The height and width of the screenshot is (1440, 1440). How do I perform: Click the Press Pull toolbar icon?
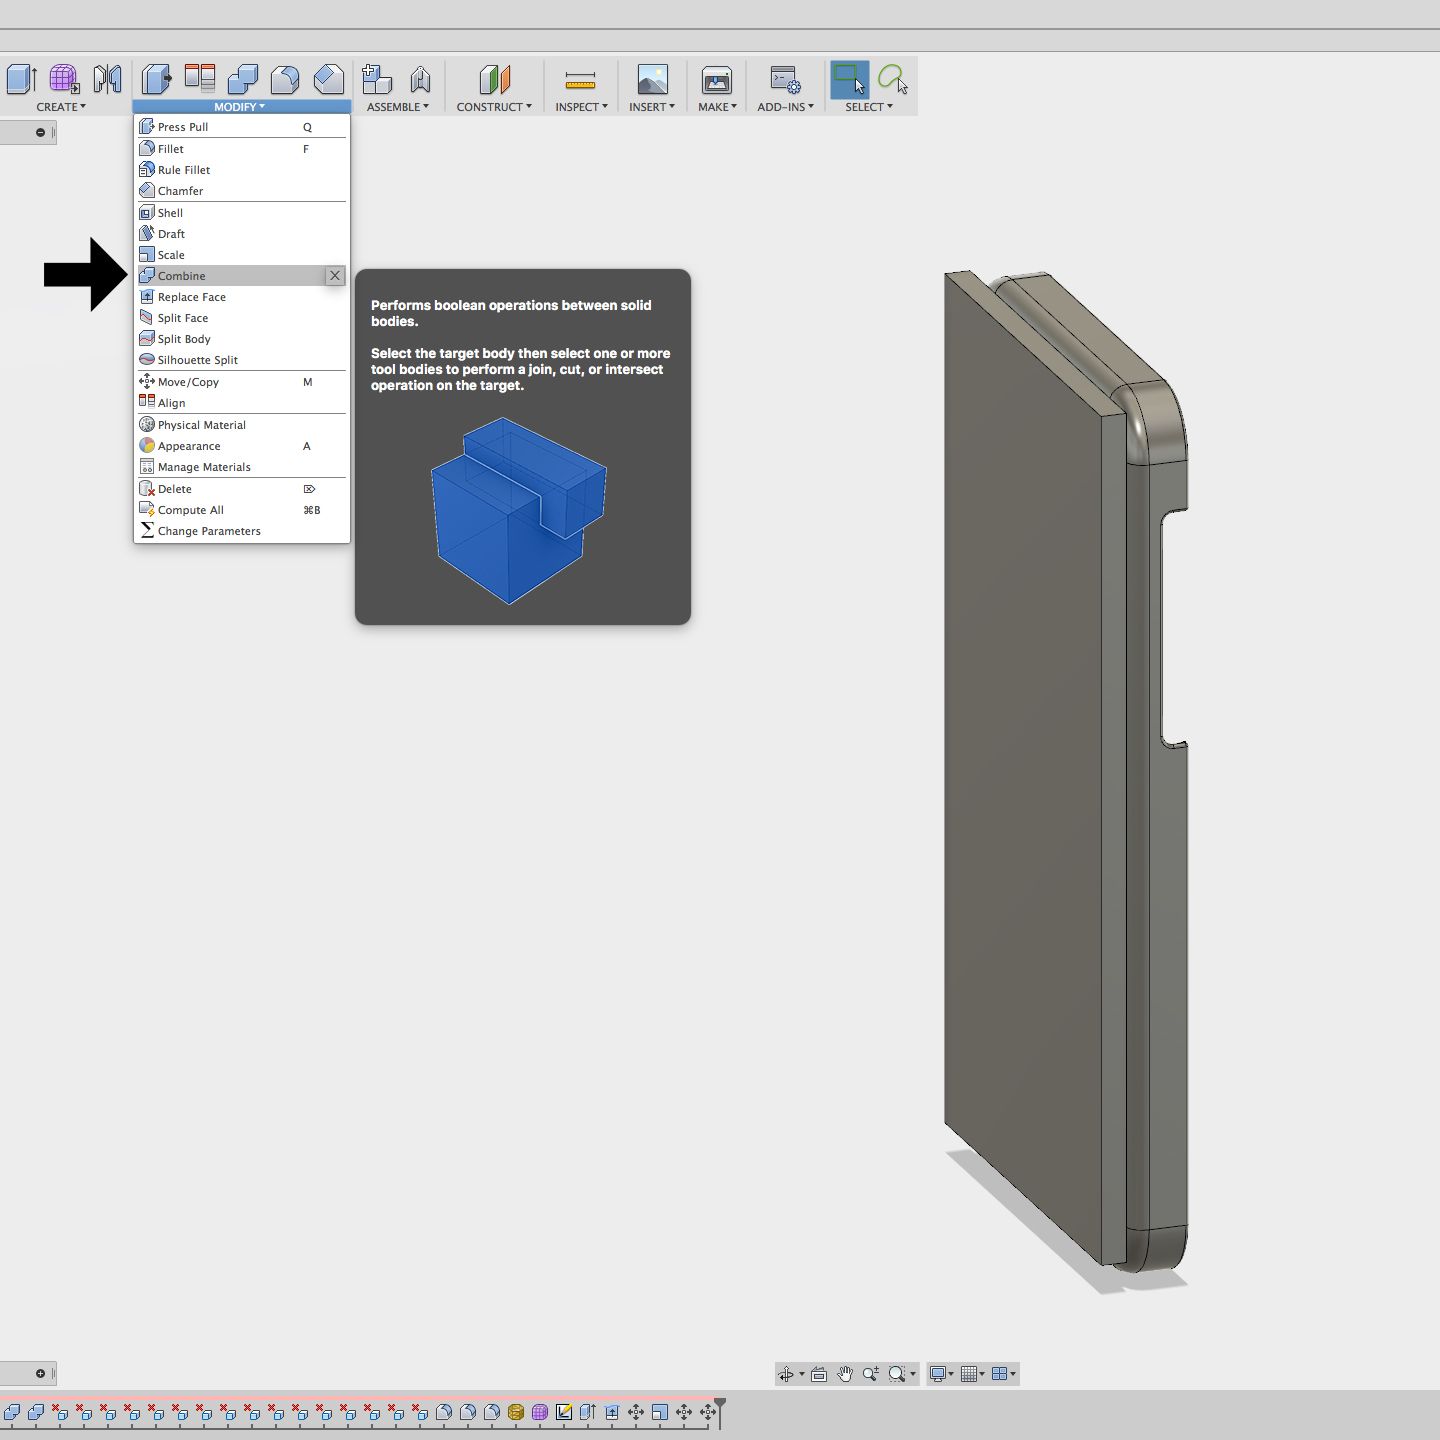pos(155,79)
